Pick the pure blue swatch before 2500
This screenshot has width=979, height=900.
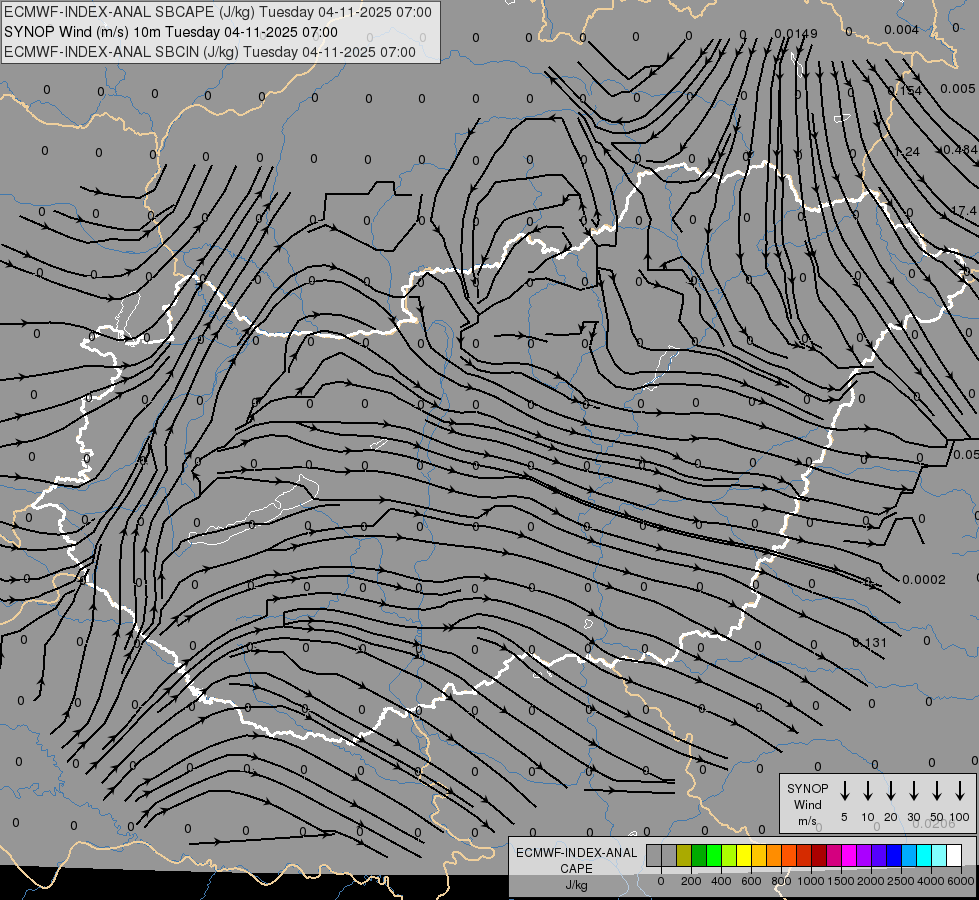[893, 855]
